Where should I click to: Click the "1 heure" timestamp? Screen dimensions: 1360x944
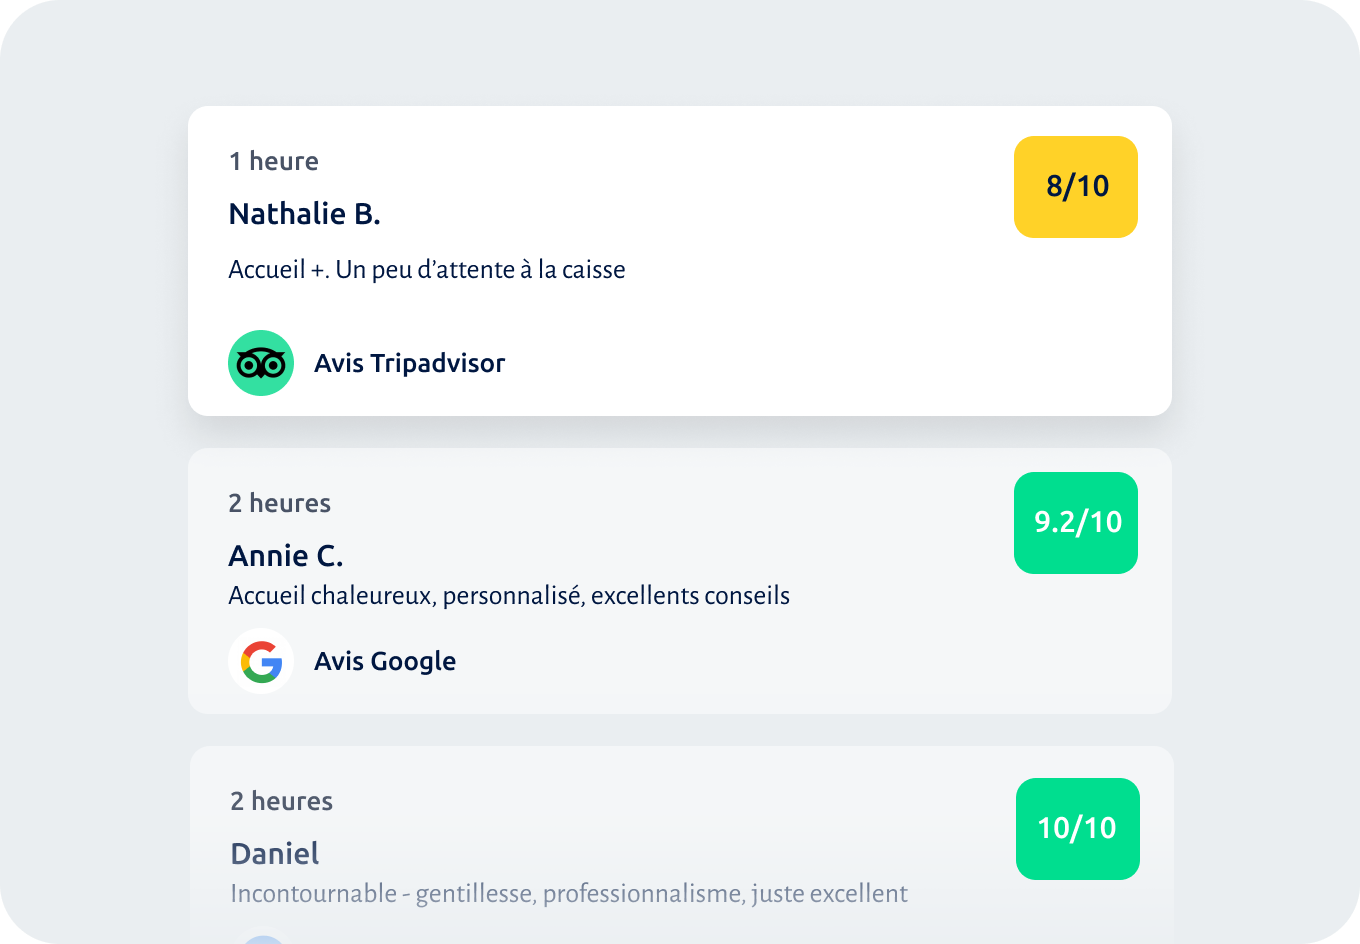point(274,161)
